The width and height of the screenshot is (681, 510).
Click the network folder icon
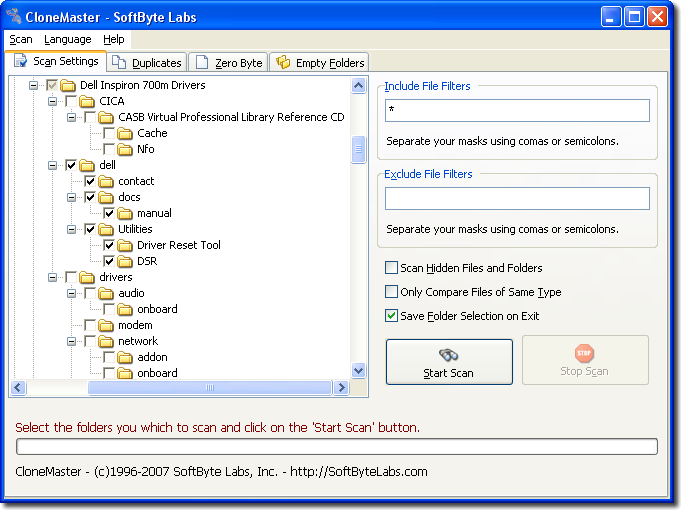pyautogui.click(x=106, y=341)
